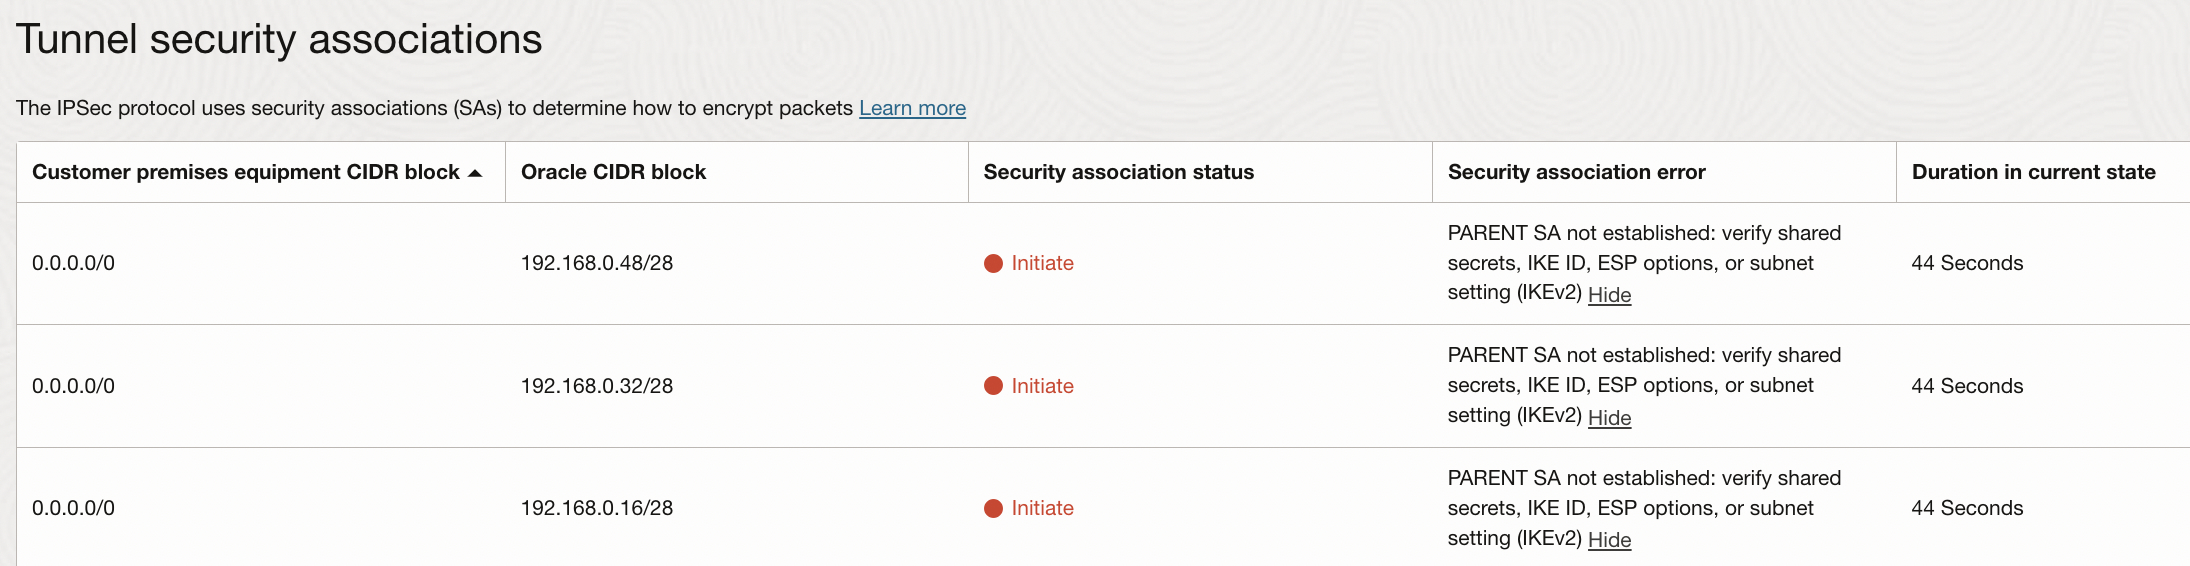Collapse error message for 192.168.0.16/28 row
The image size is (2190, 566).
coord(1609,540)
